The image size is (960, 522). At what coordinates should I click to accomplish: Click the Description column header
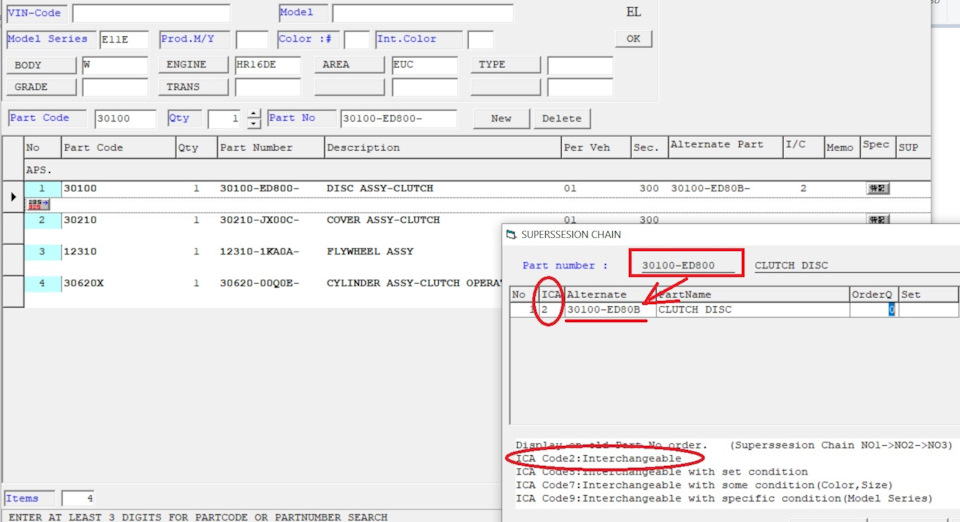pyautogui.click(x=441, y=148)
